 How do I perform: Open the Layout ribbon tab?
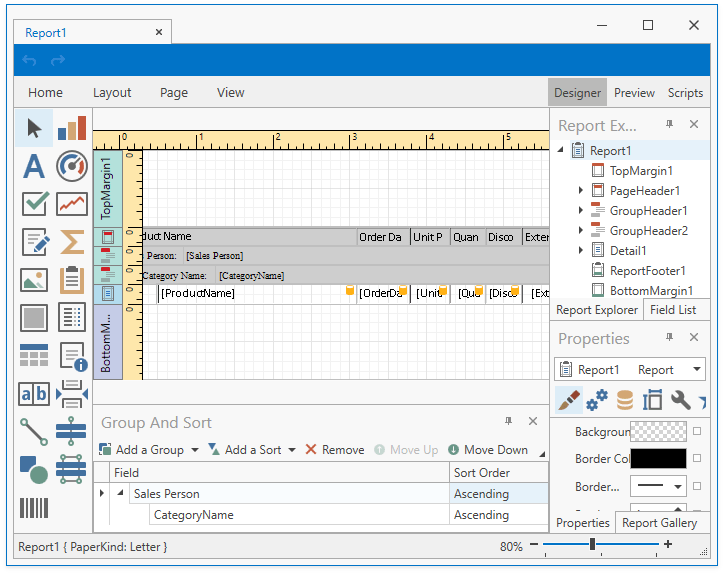point(112,92)
